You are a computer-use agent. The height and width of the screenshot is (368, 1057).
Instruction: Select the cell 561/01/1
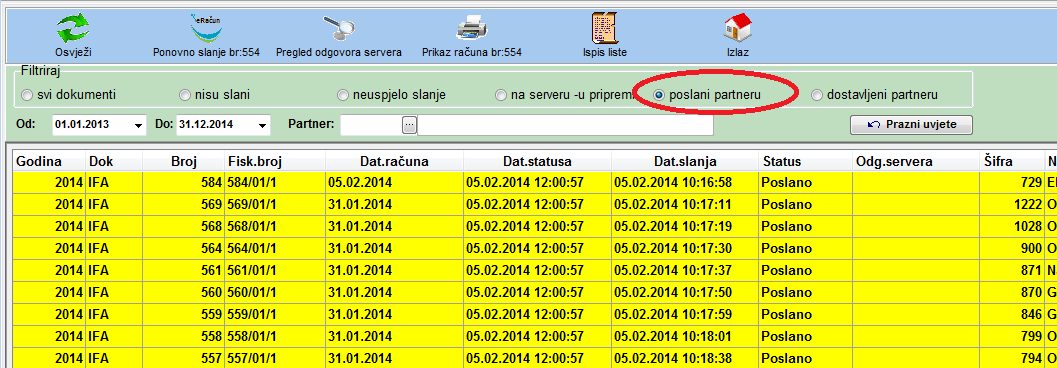(275, 270)
